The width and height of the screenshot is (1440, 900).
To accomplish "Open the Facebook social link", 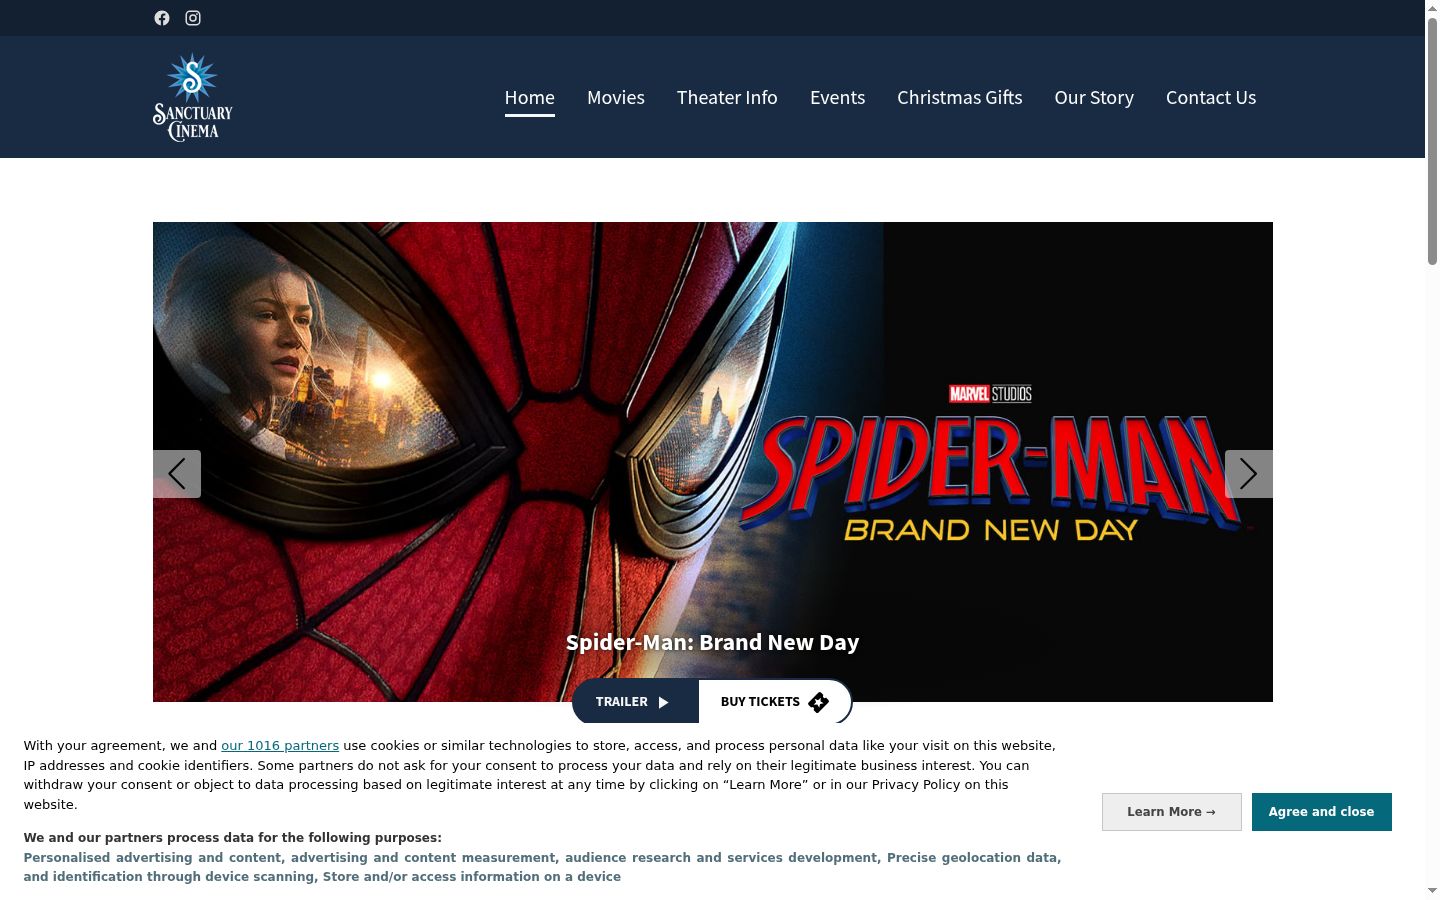I will (x=162, y=18).
